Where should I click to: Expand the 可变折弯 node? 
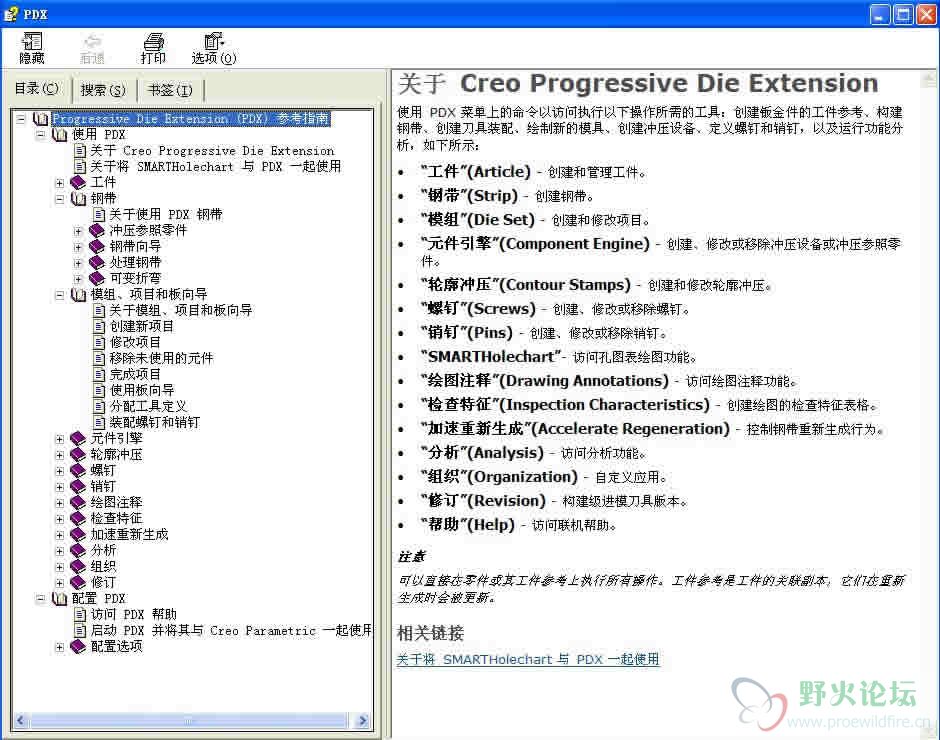pos(78,279)
